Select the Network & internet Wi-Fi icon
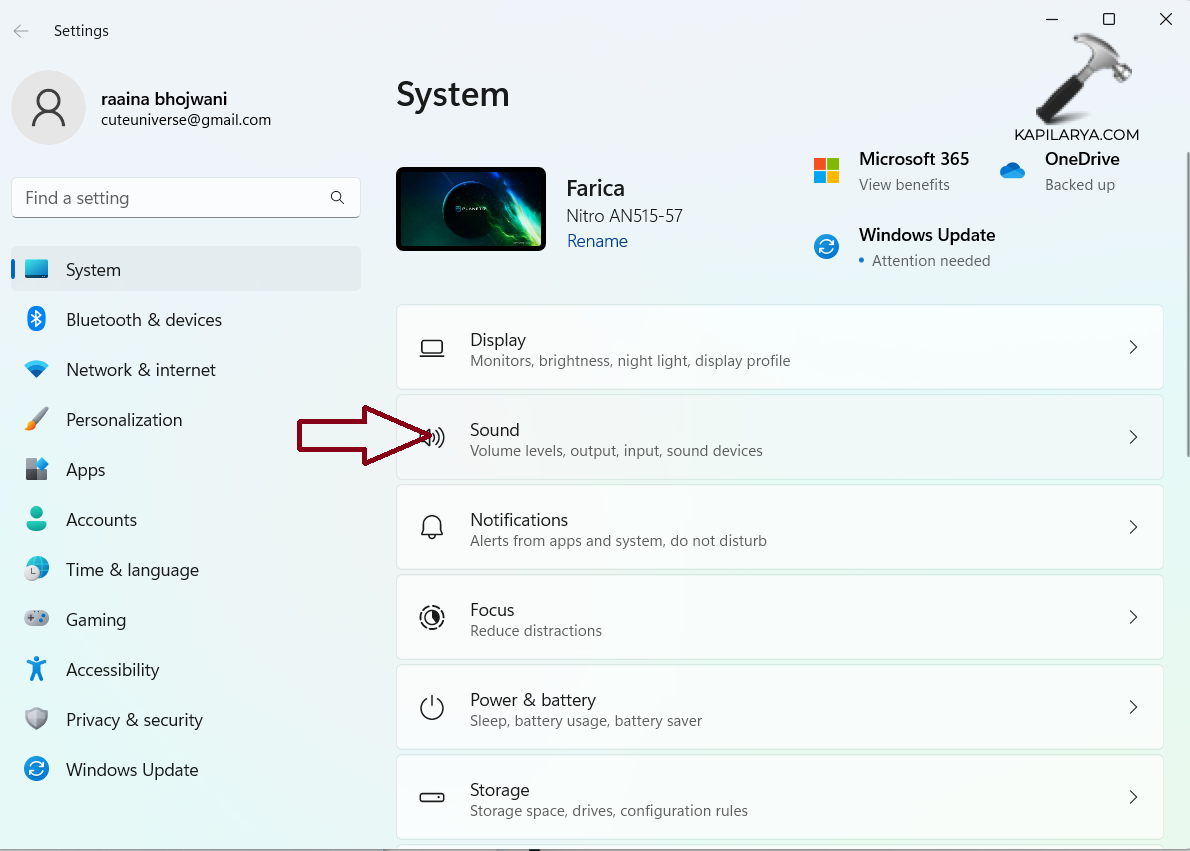 (37, 370)
